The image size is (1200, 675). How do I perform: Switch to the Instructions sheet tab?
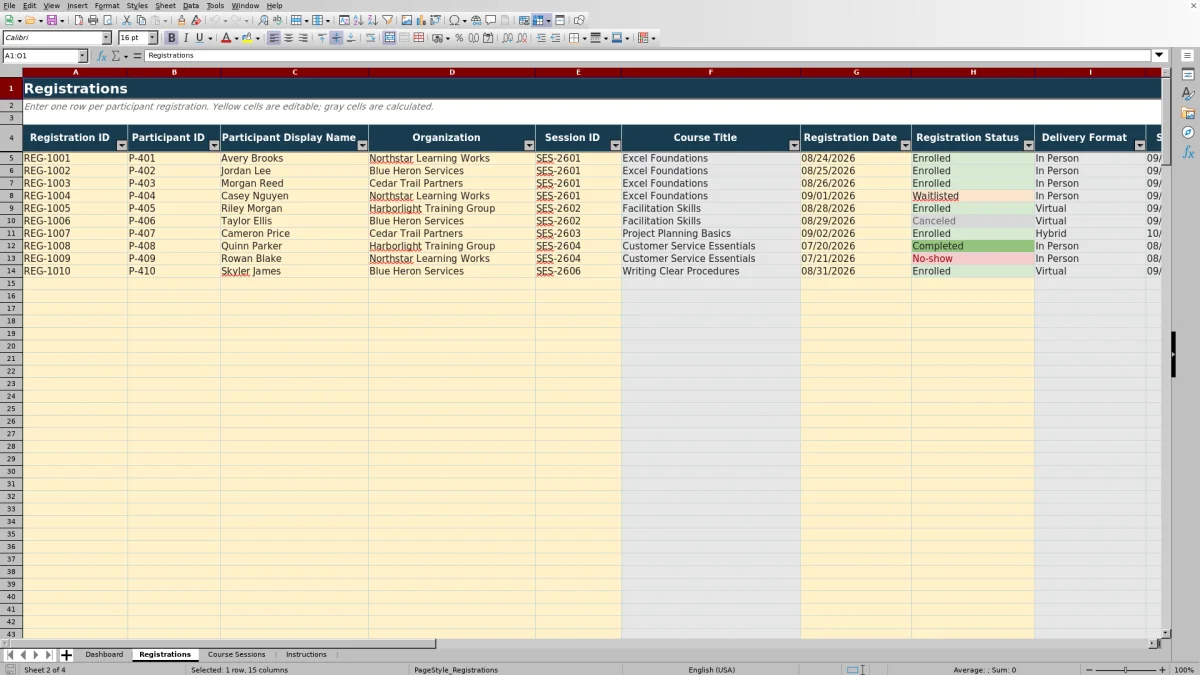pos(306,654)
